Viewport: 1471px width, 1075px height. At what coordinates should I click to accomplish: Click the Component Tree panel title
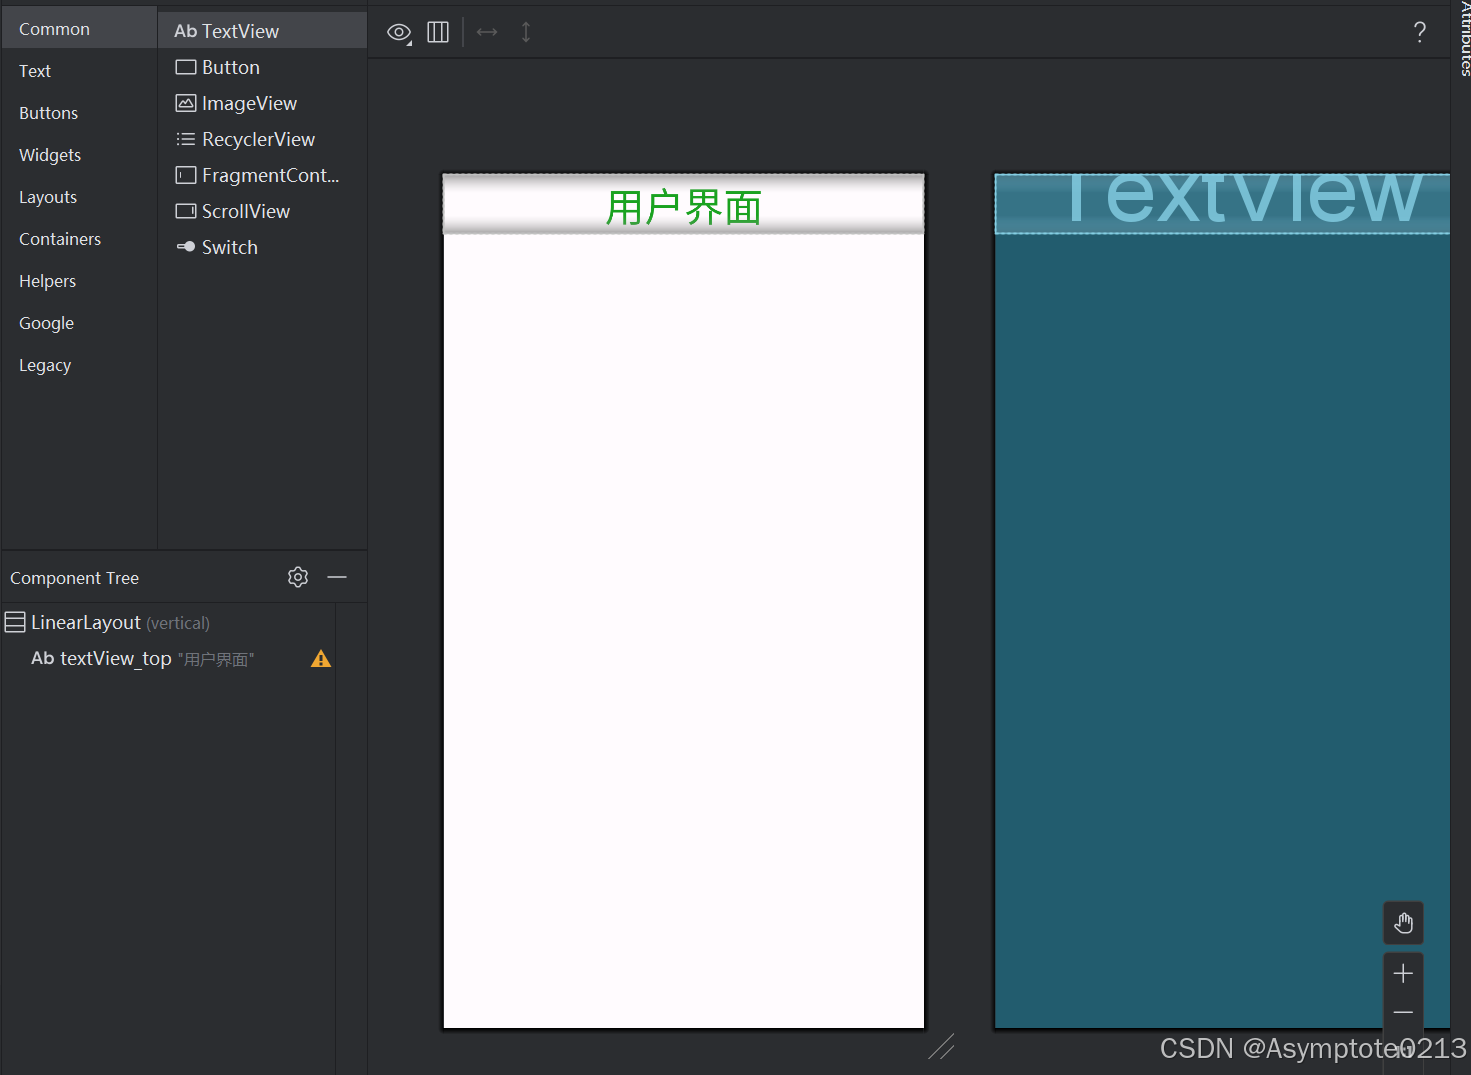point(75,578)
